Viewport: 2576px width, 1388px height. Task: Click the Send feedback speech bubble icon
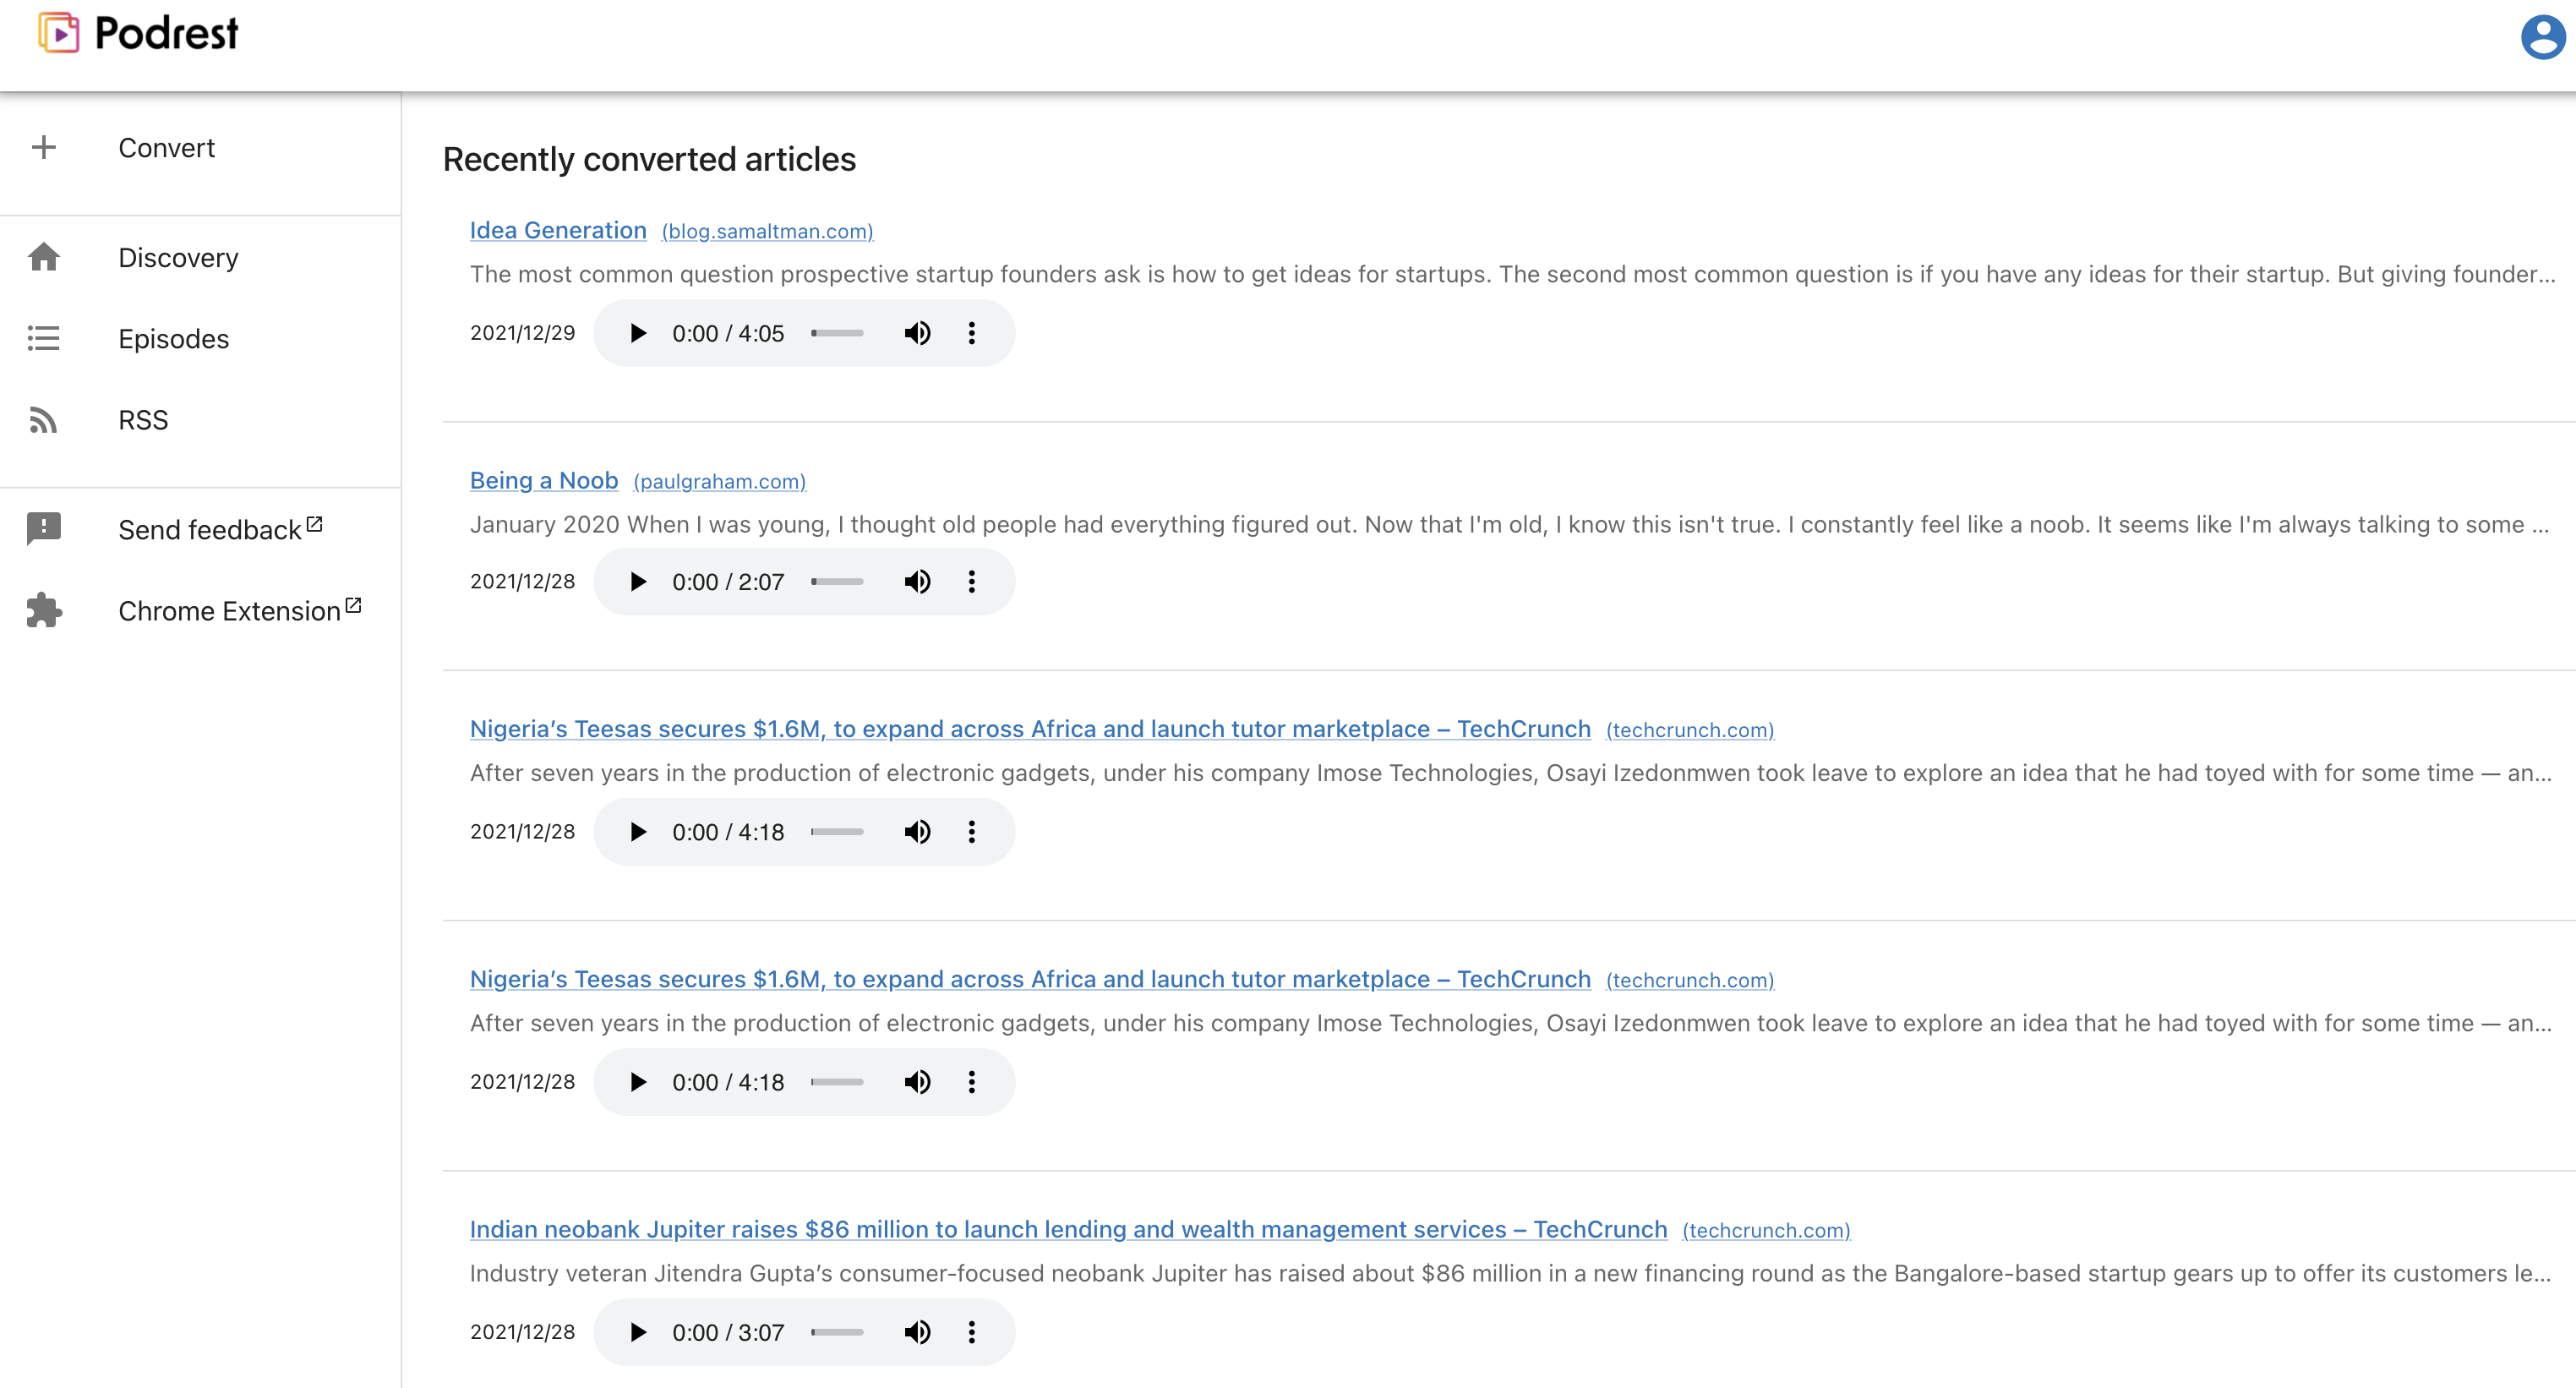(44, 529)
